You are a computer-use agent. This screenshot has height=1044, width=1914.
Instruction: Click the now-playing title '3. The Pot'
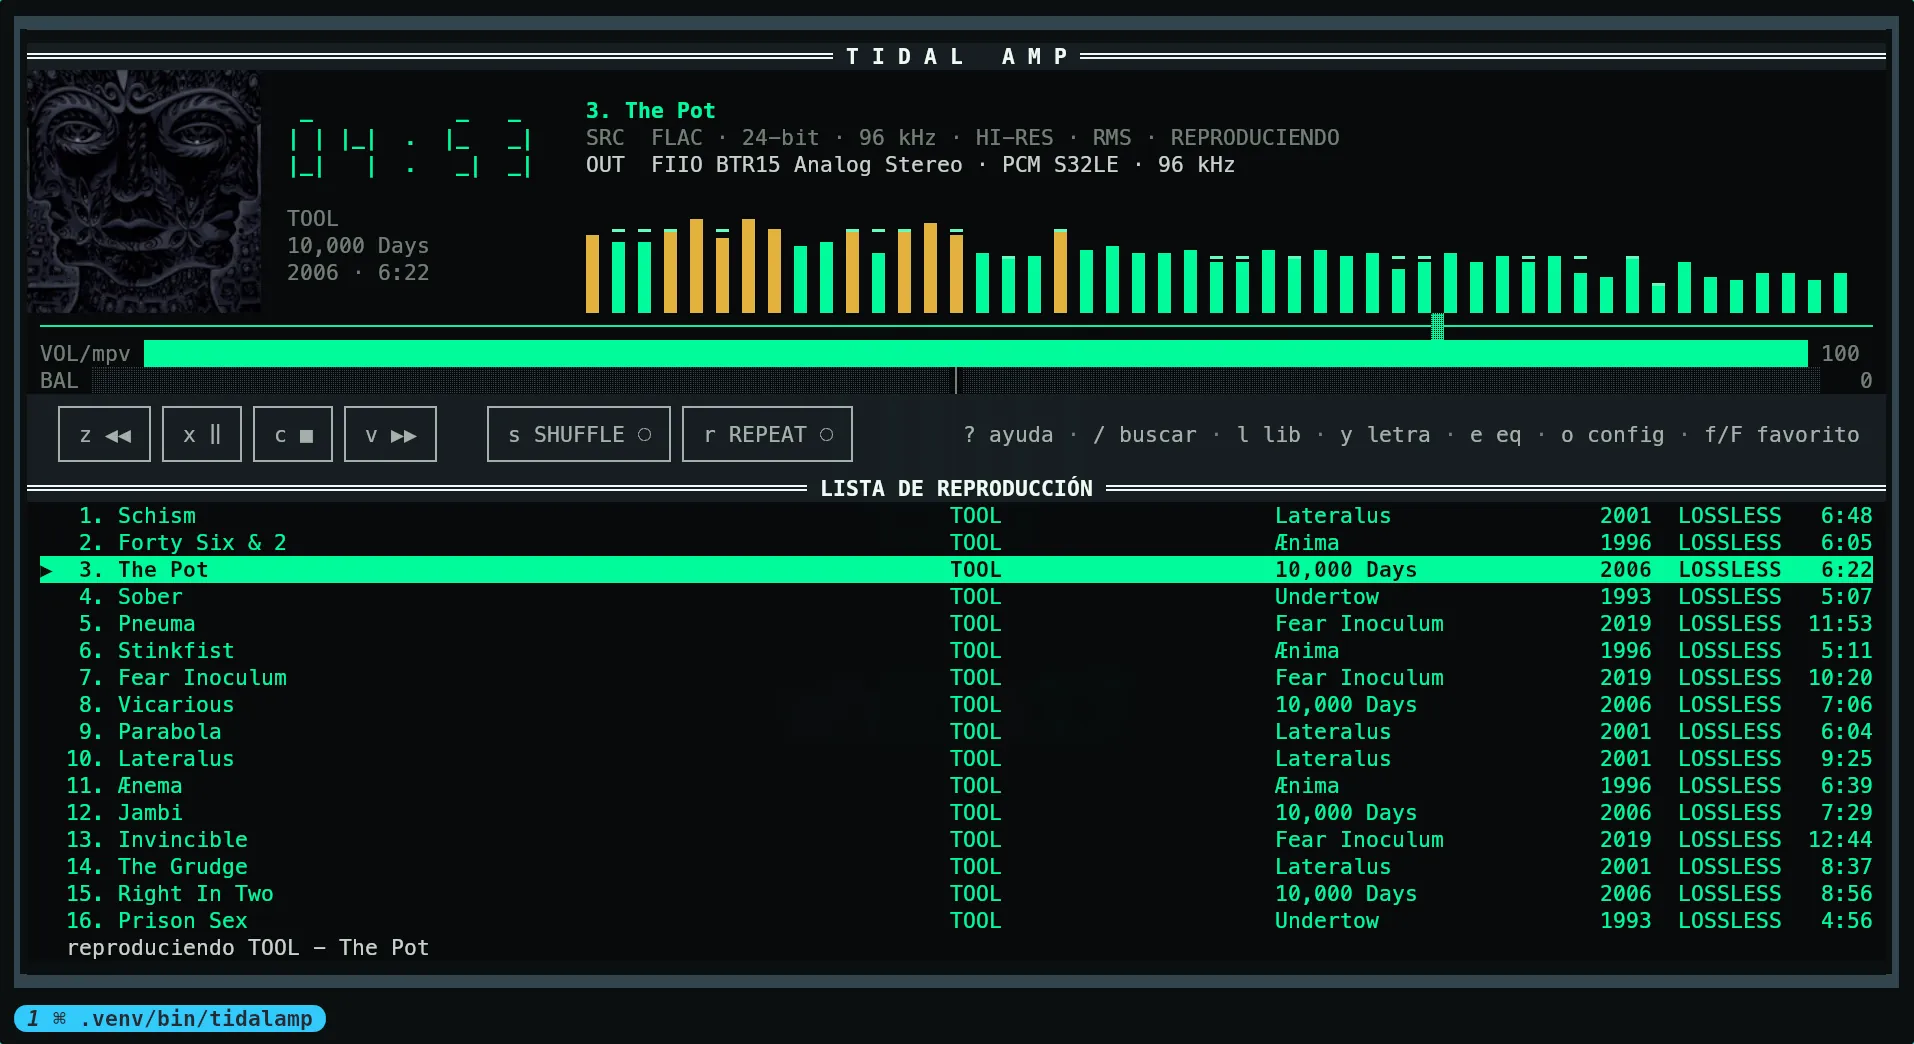[651, 111]
